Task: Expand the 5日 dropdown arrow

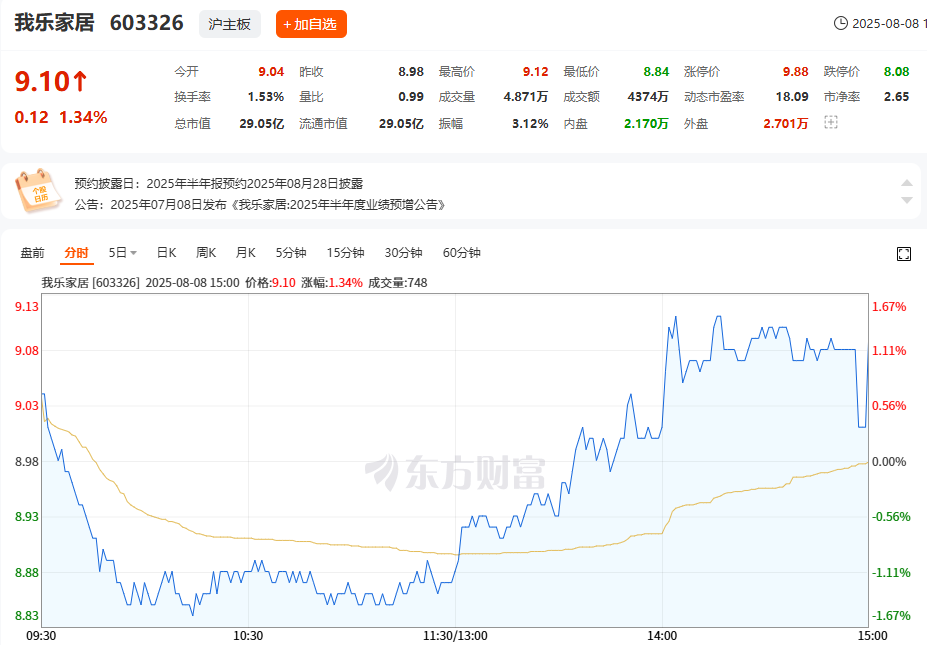Action: click(x=134, y=253)
